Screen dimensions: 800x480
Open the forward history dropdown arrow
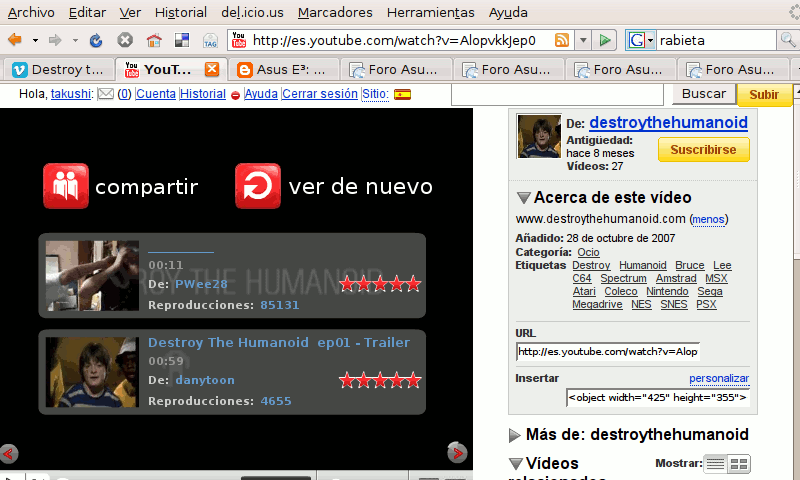[x=75, y=40]
